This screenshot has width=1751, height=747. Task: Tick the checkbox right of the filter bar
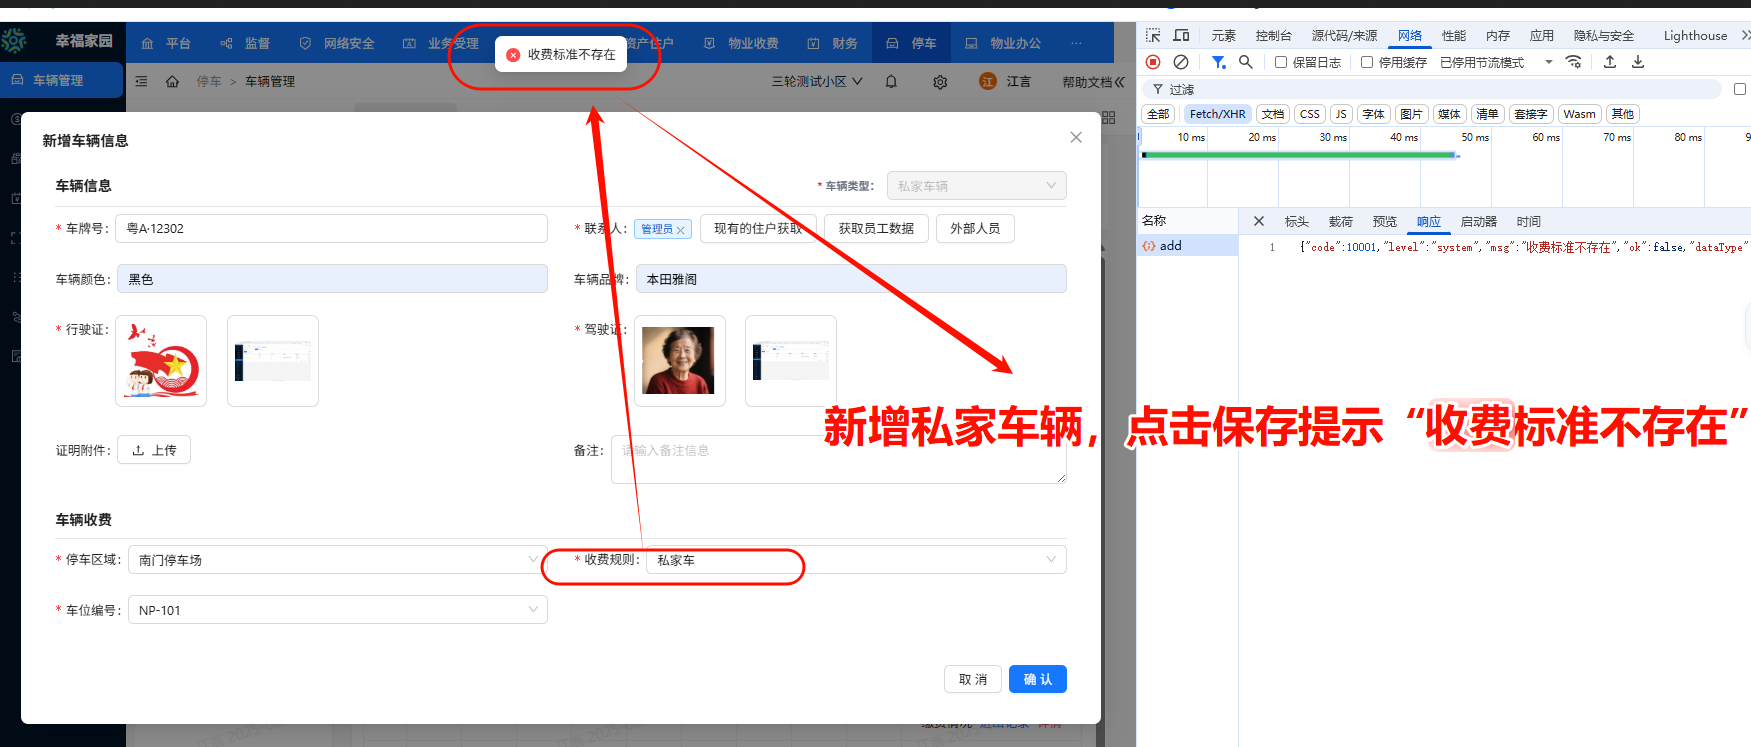click(x=1740, y=89)
